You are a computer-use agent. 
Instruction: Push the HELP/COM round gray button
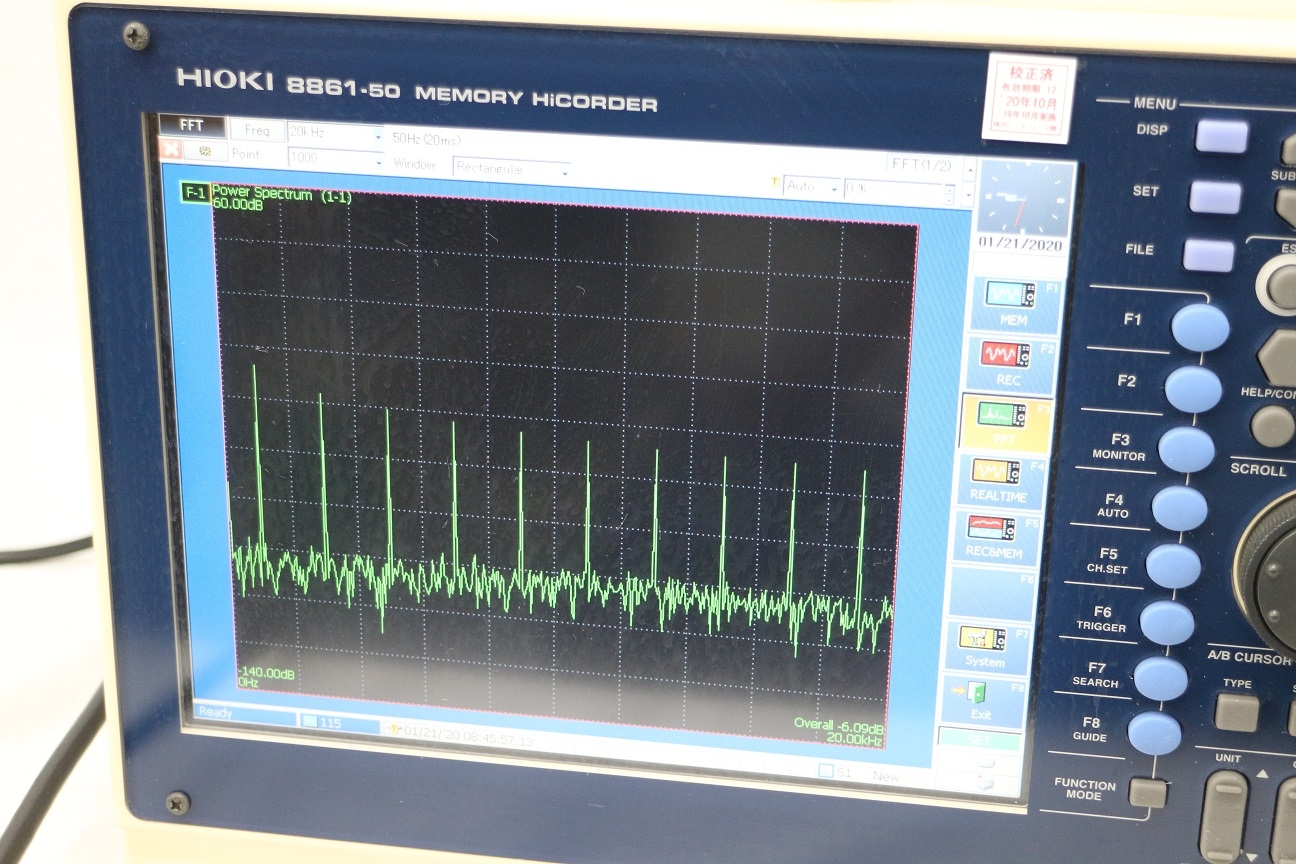tap(1273, 426)
